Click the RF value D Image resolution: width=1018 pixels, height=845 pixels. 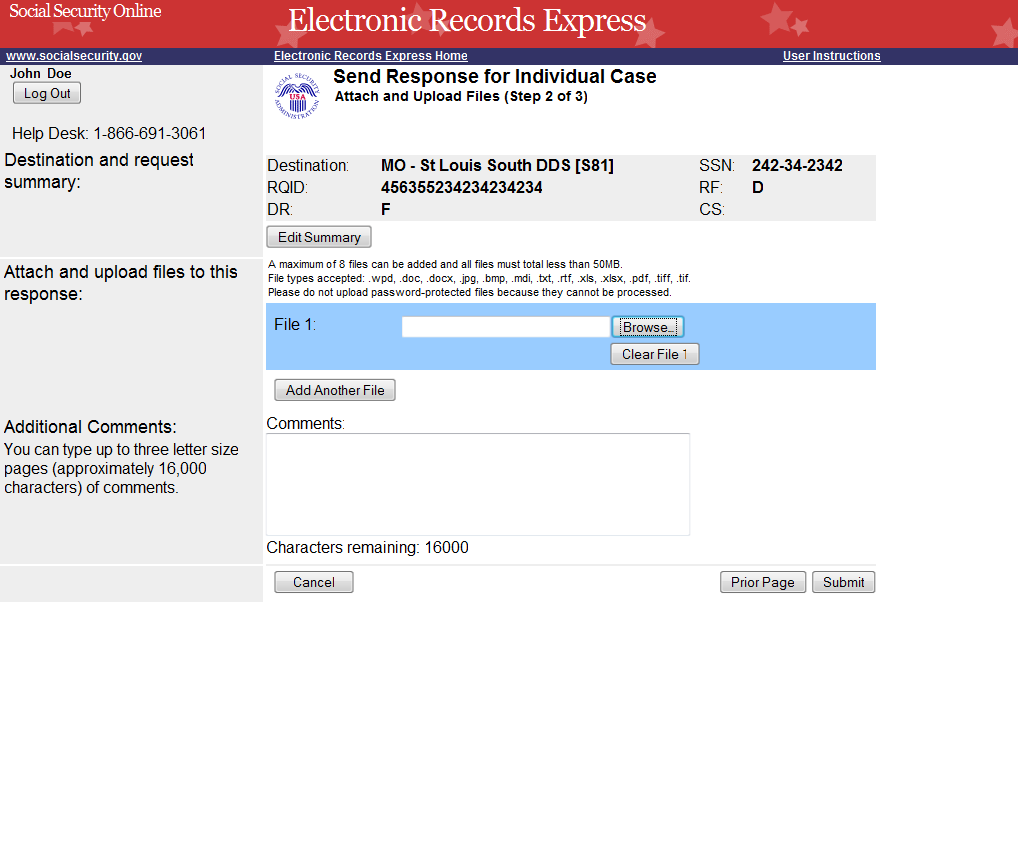[x=758, y=188]
